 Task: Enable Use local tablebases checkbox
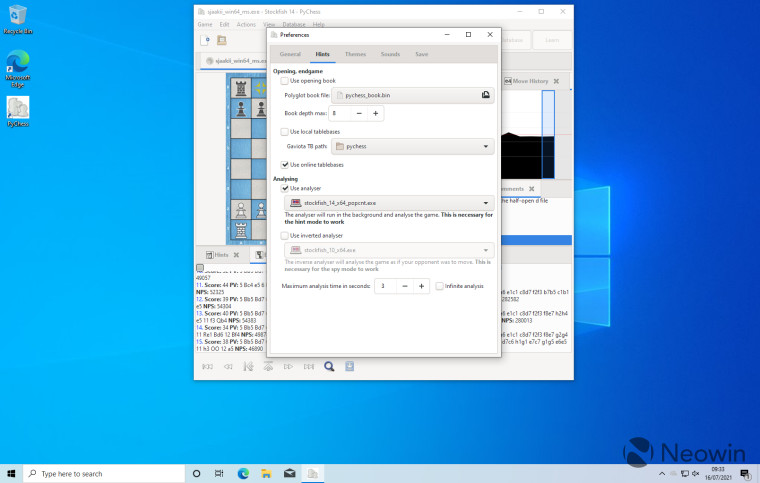(x=285, y=132)
